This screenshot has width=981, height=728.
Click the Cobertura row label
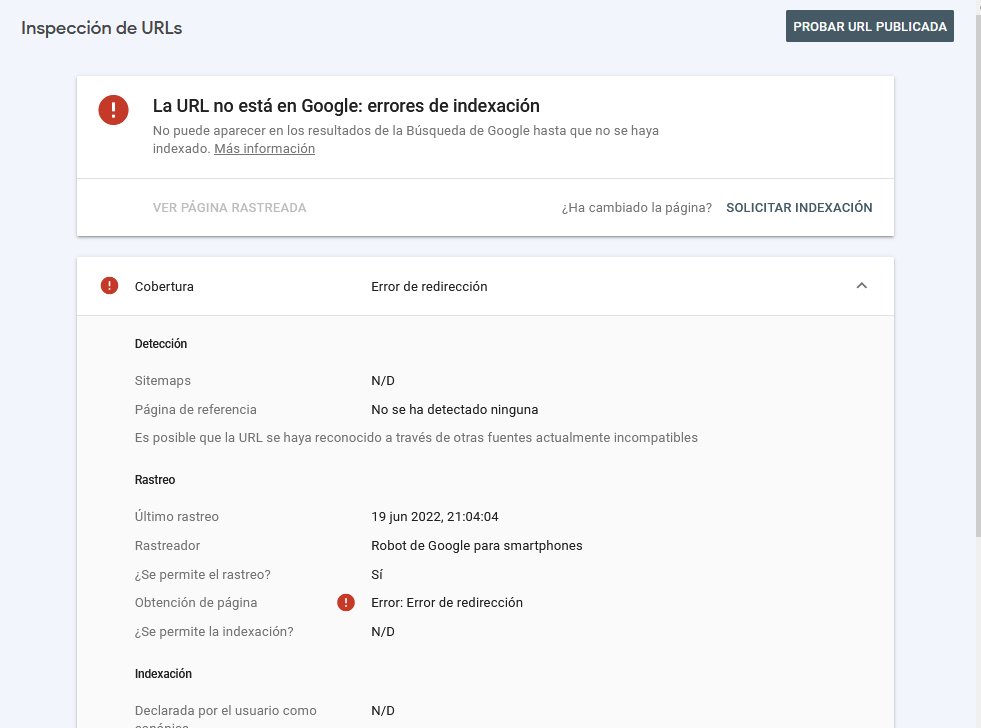click(164, 286)
